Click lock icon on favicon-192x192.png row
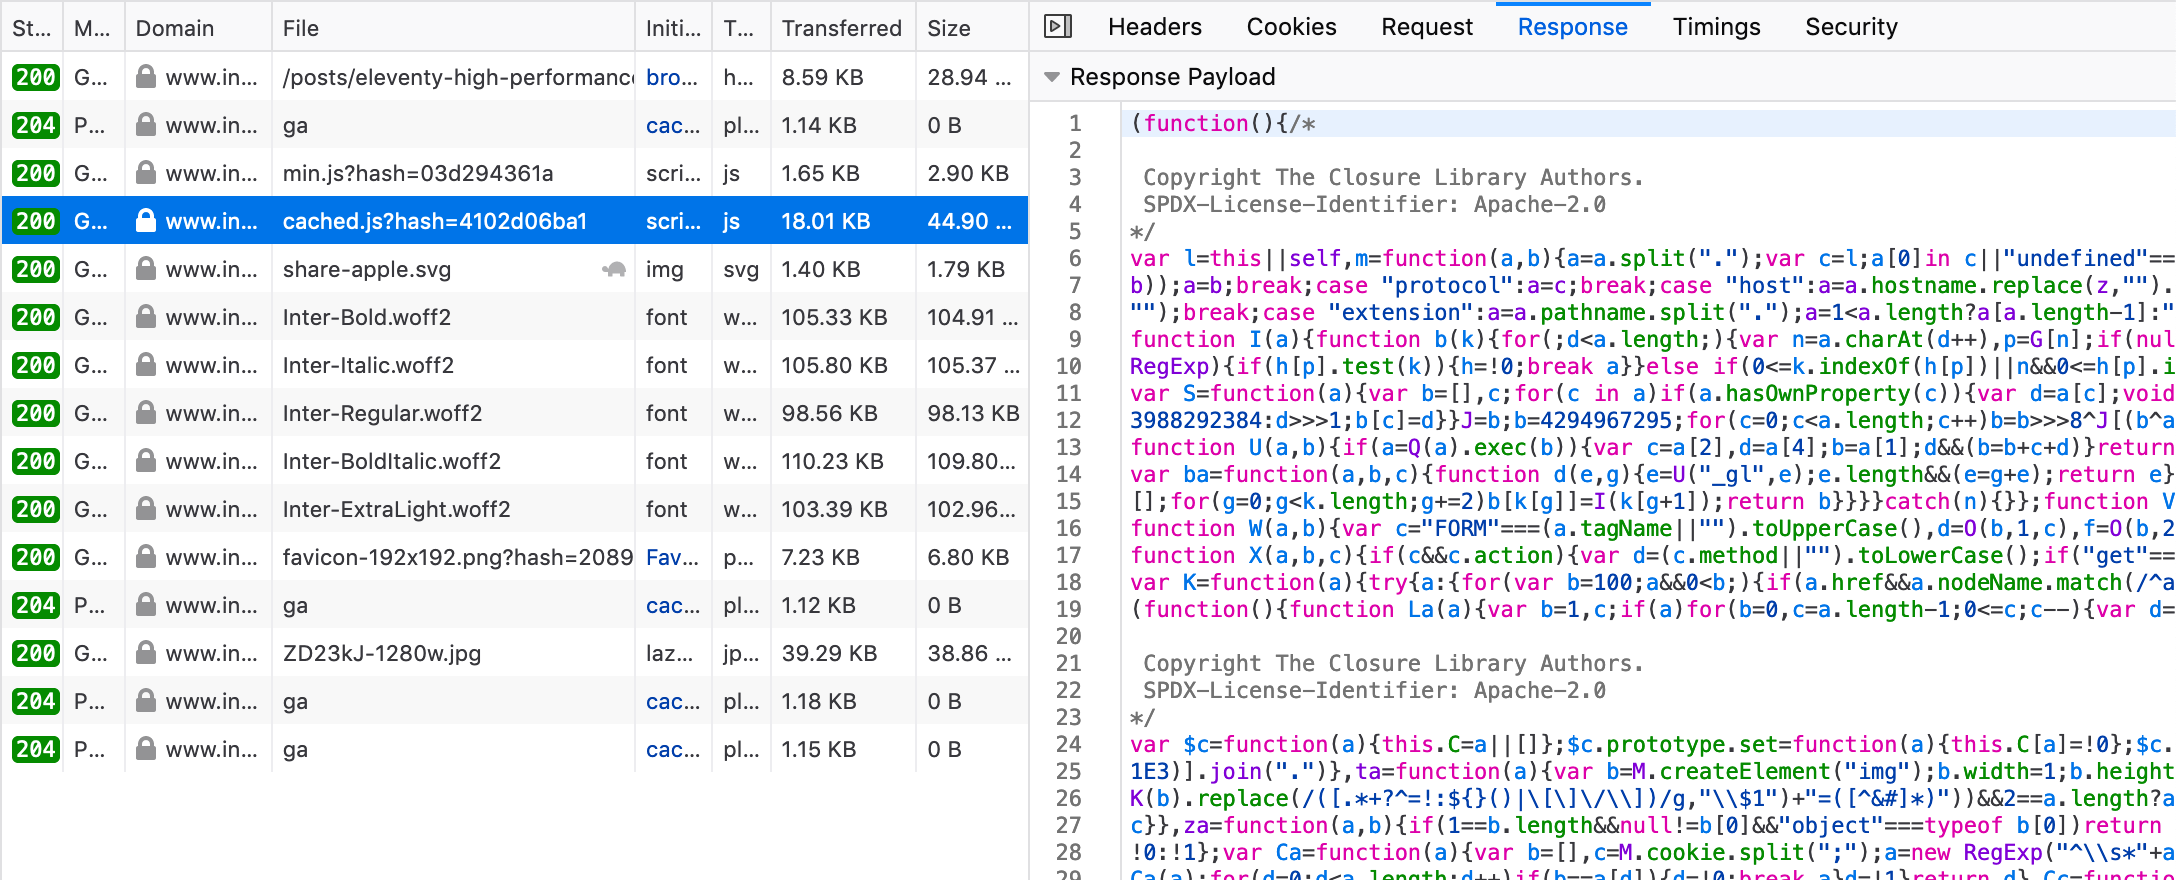This screenshot has width=2176, height=880. tap(146, 556)
